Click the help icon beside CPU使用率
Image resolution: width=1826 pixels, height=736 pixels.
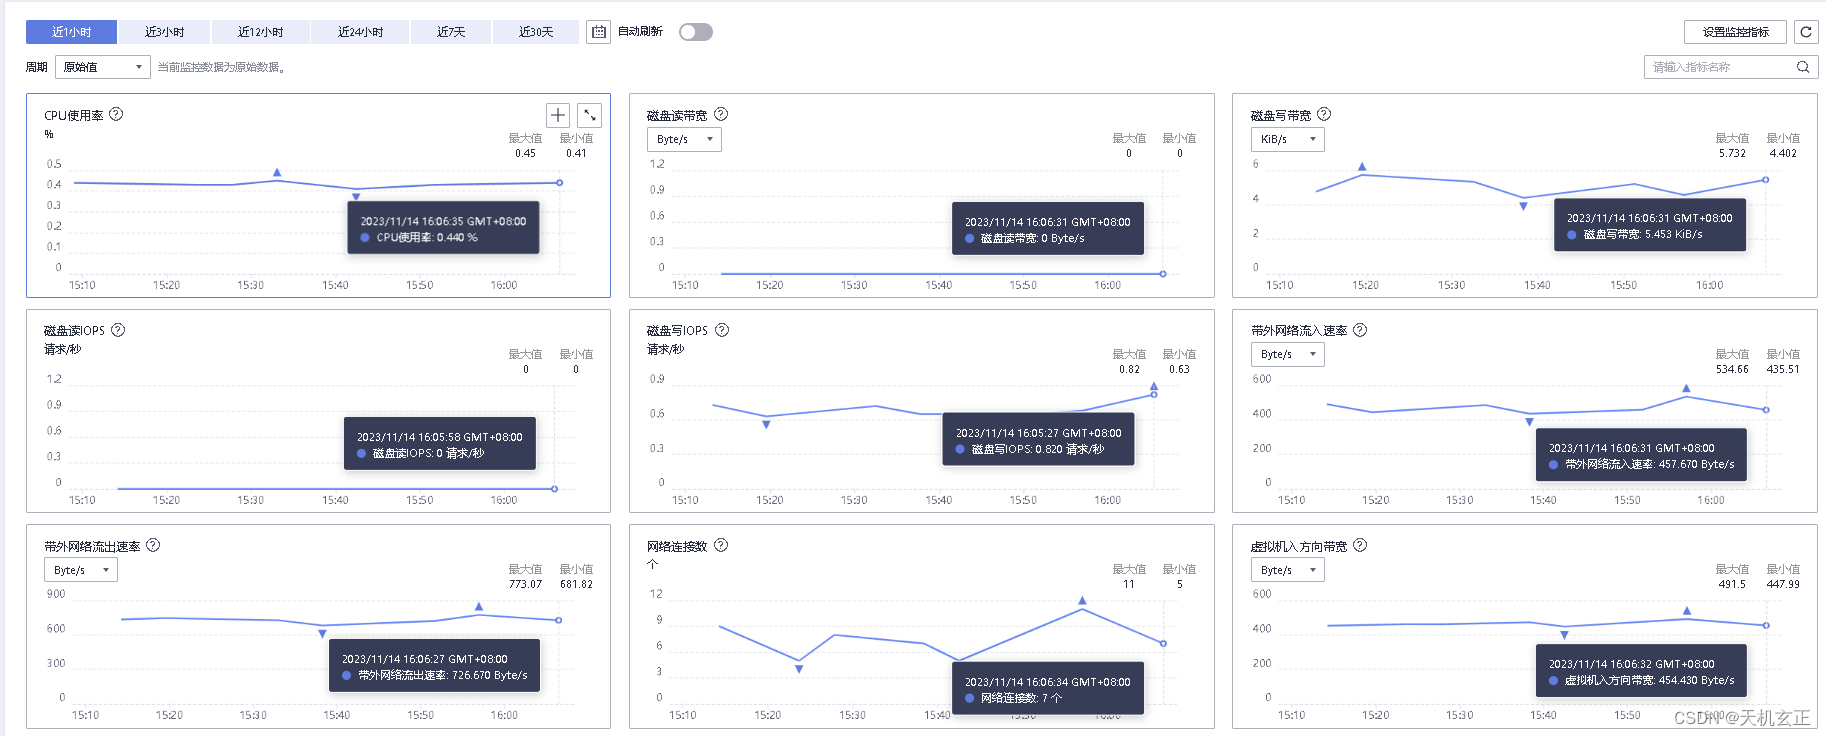click(116, 114)
